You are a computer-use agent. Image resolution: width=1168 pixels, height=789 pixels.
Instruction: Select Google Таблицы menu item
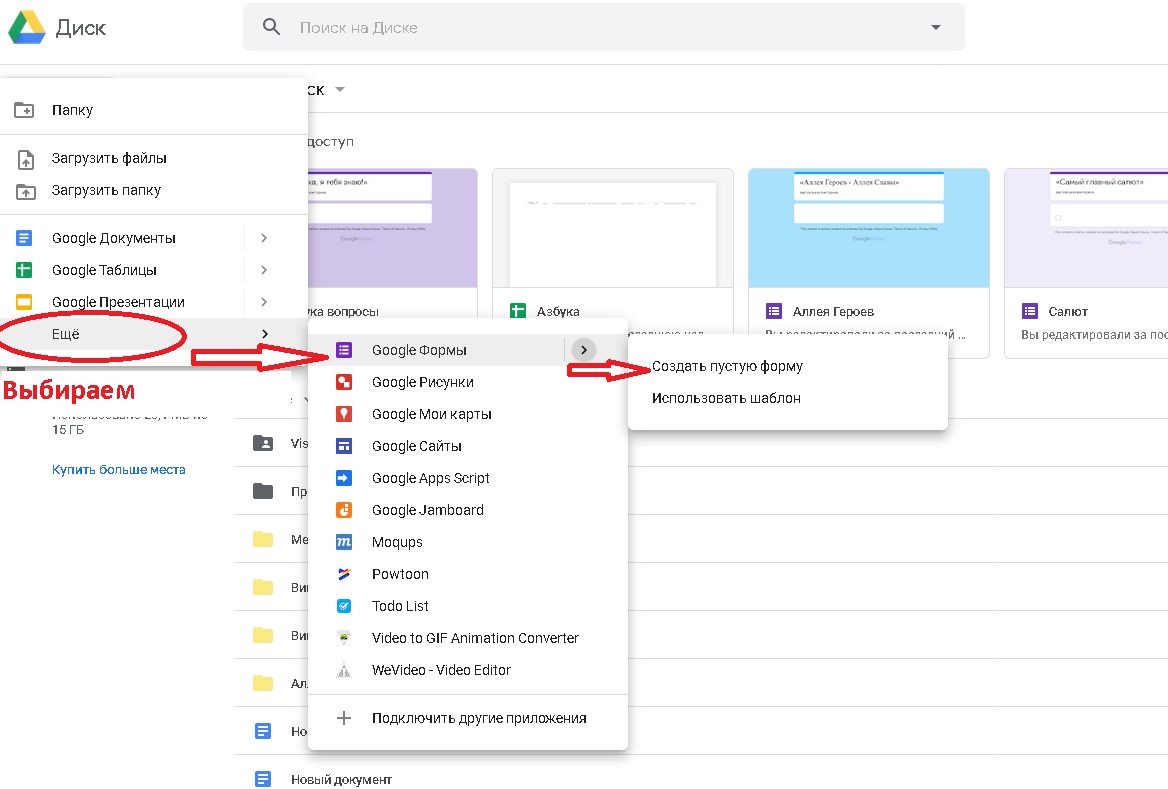click(153, 270)
